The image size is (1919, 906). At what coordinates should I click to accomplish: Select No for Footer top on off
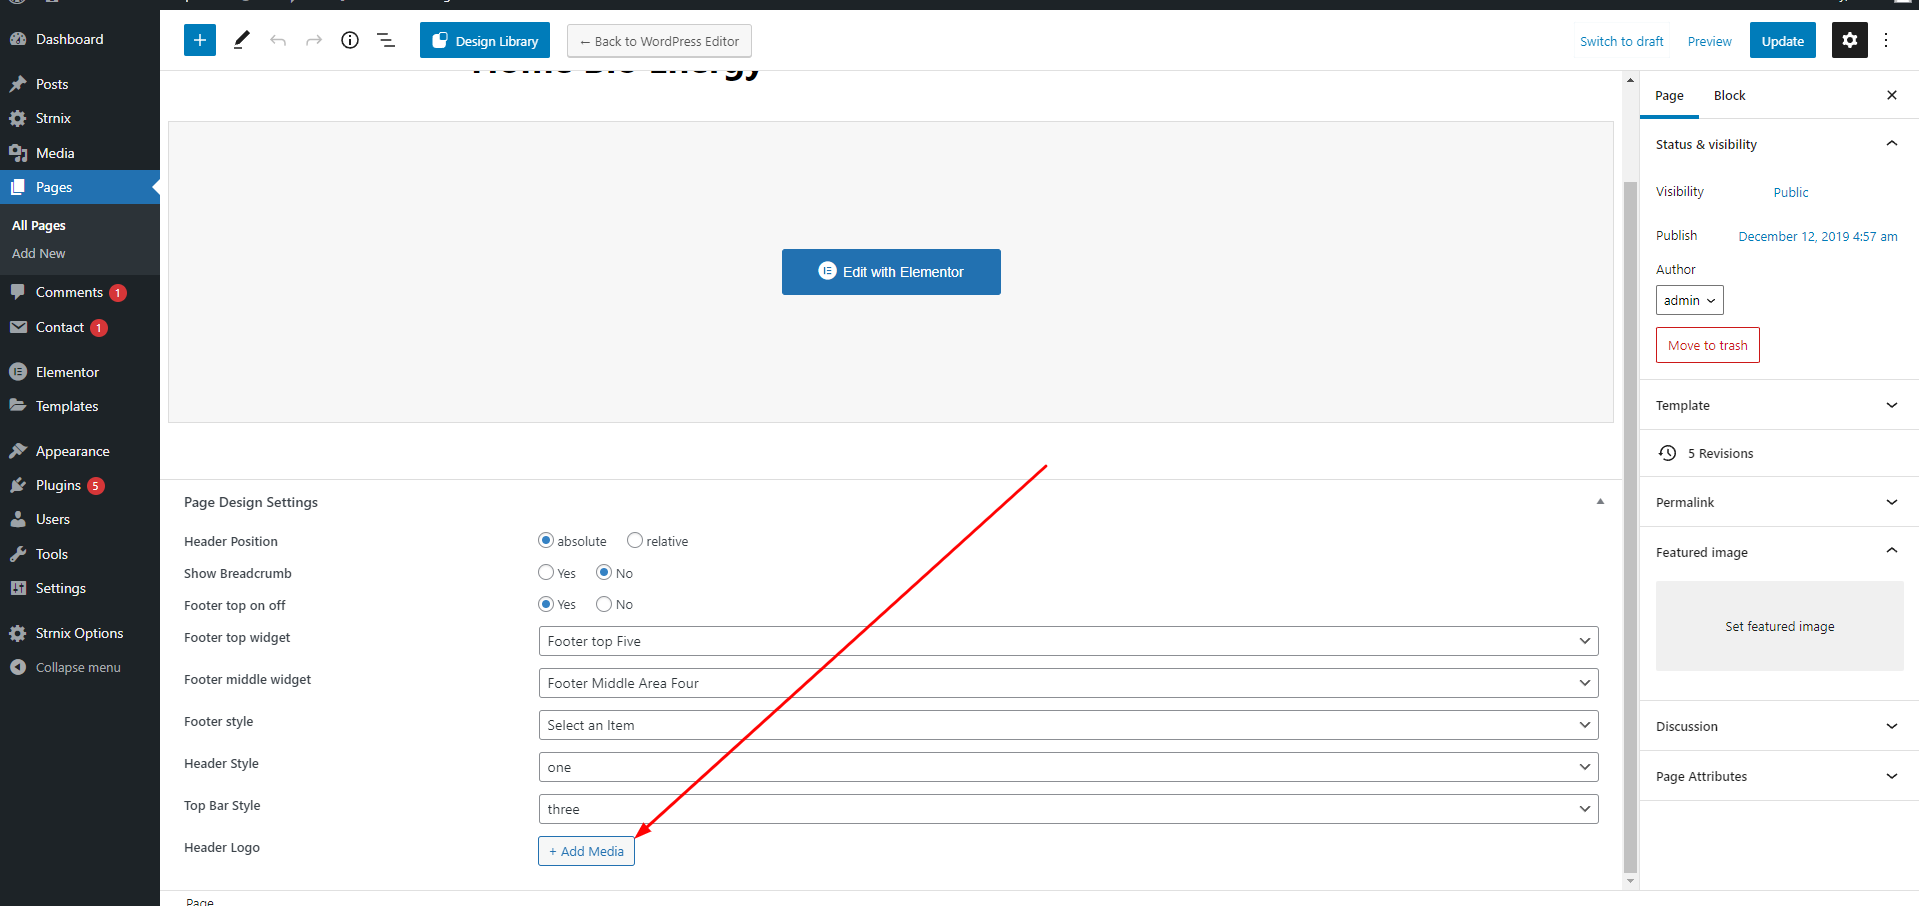click(x=604, y=604)
